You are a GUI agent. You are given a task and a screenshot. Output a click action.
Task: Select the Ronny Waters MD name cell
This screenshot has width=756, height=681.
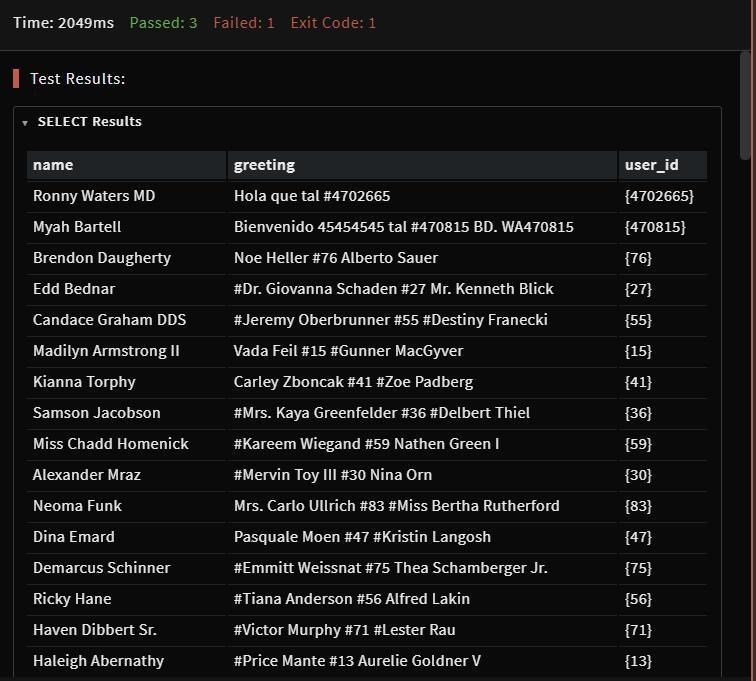point(94,196)
